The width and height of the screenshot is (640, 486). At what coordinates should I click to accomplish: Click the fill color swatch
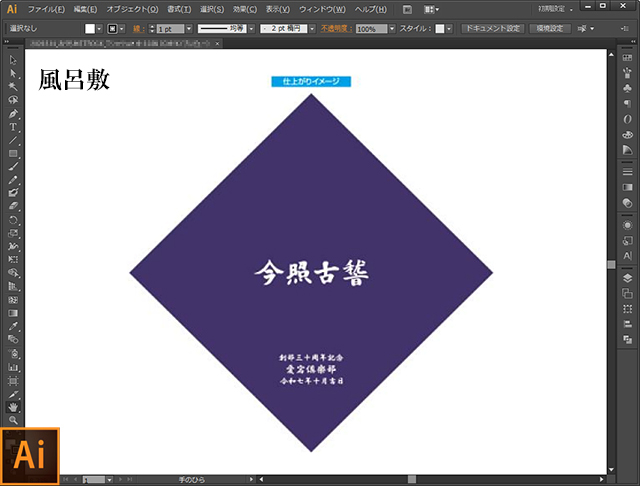pyautogui.click(x=90, y=29)
